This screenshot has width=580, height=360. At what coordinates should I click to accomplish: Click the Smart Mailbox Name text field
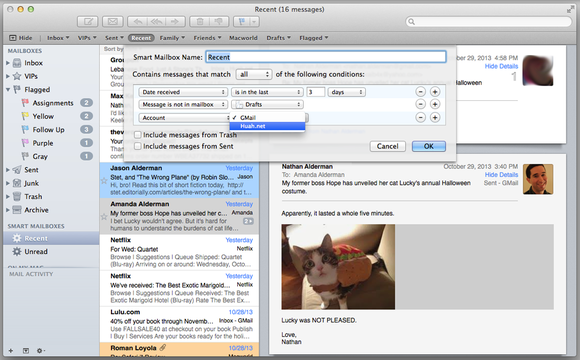326,57
